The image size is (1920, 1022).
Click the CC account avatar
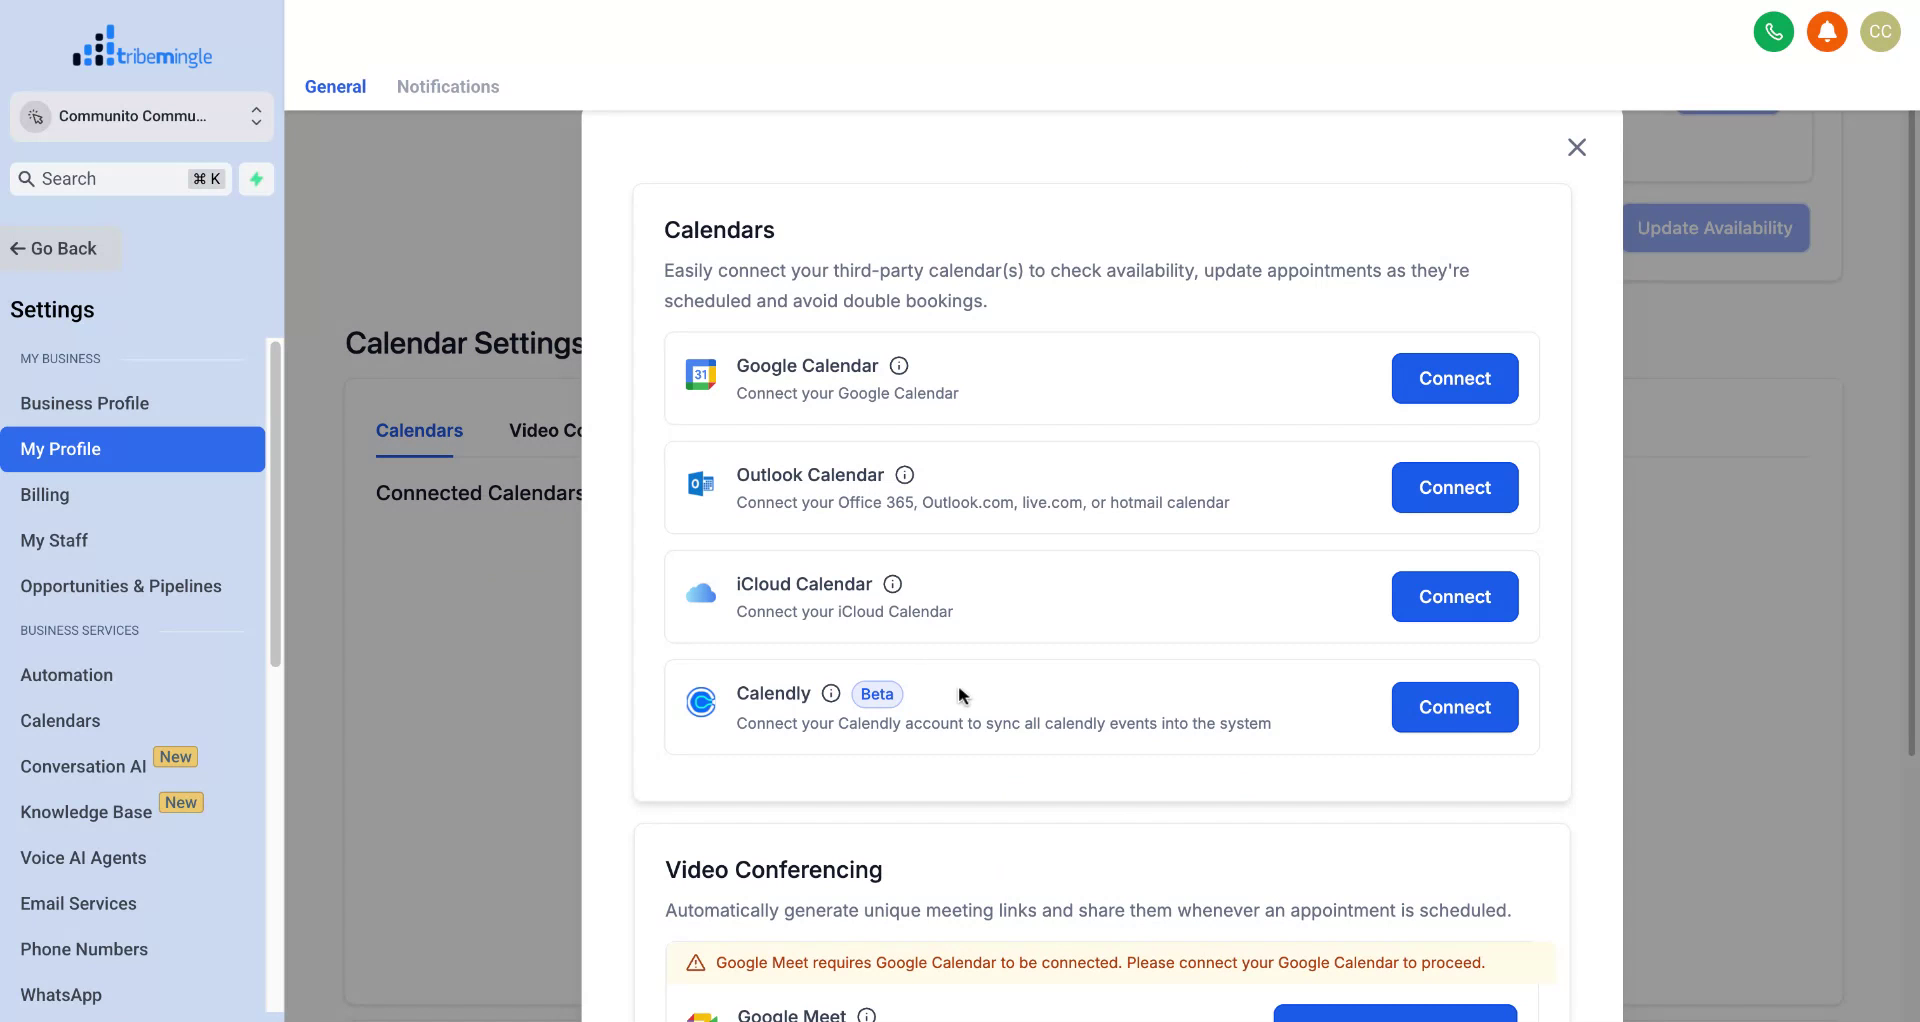click(1880, 31)
